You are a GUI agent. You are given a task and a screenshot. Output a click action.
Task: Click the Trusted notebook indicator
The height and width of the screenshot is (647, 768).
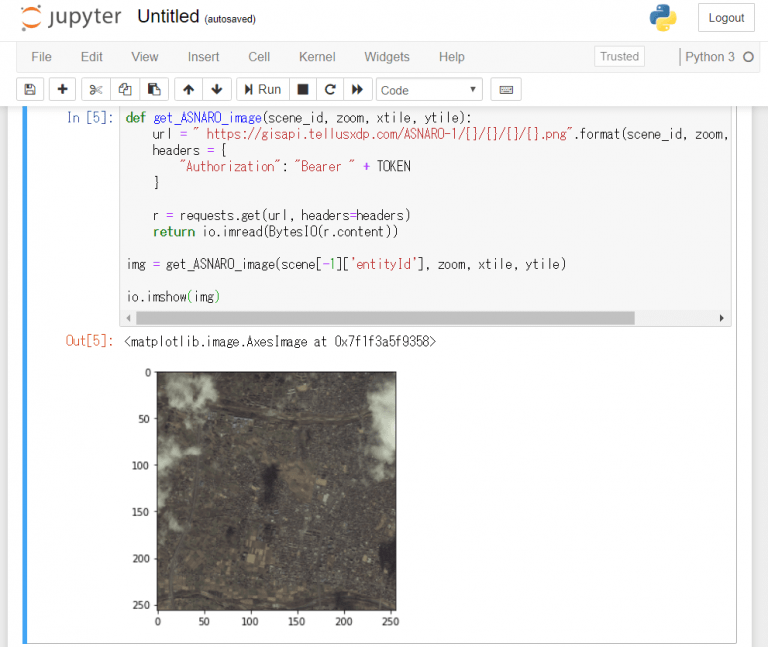619,56
